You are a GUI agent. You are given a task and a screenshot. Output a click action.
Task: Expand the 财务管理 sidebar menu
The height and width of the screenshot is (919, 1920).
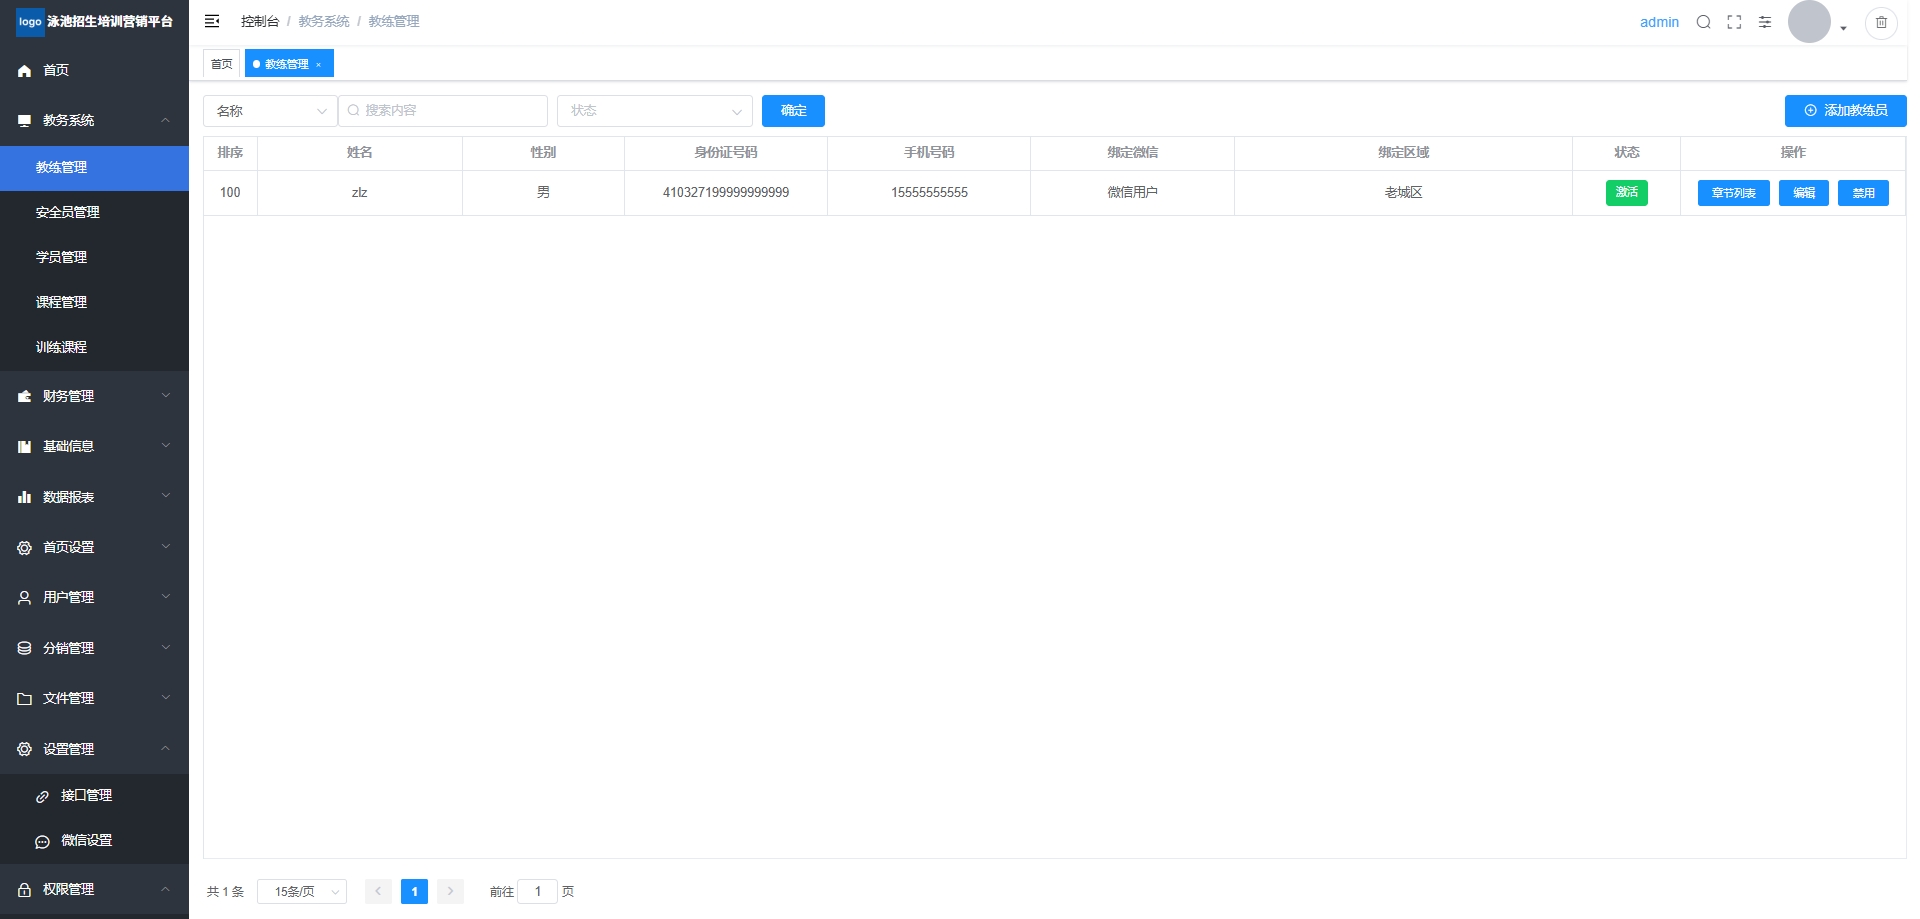click(x=94, y=396)
